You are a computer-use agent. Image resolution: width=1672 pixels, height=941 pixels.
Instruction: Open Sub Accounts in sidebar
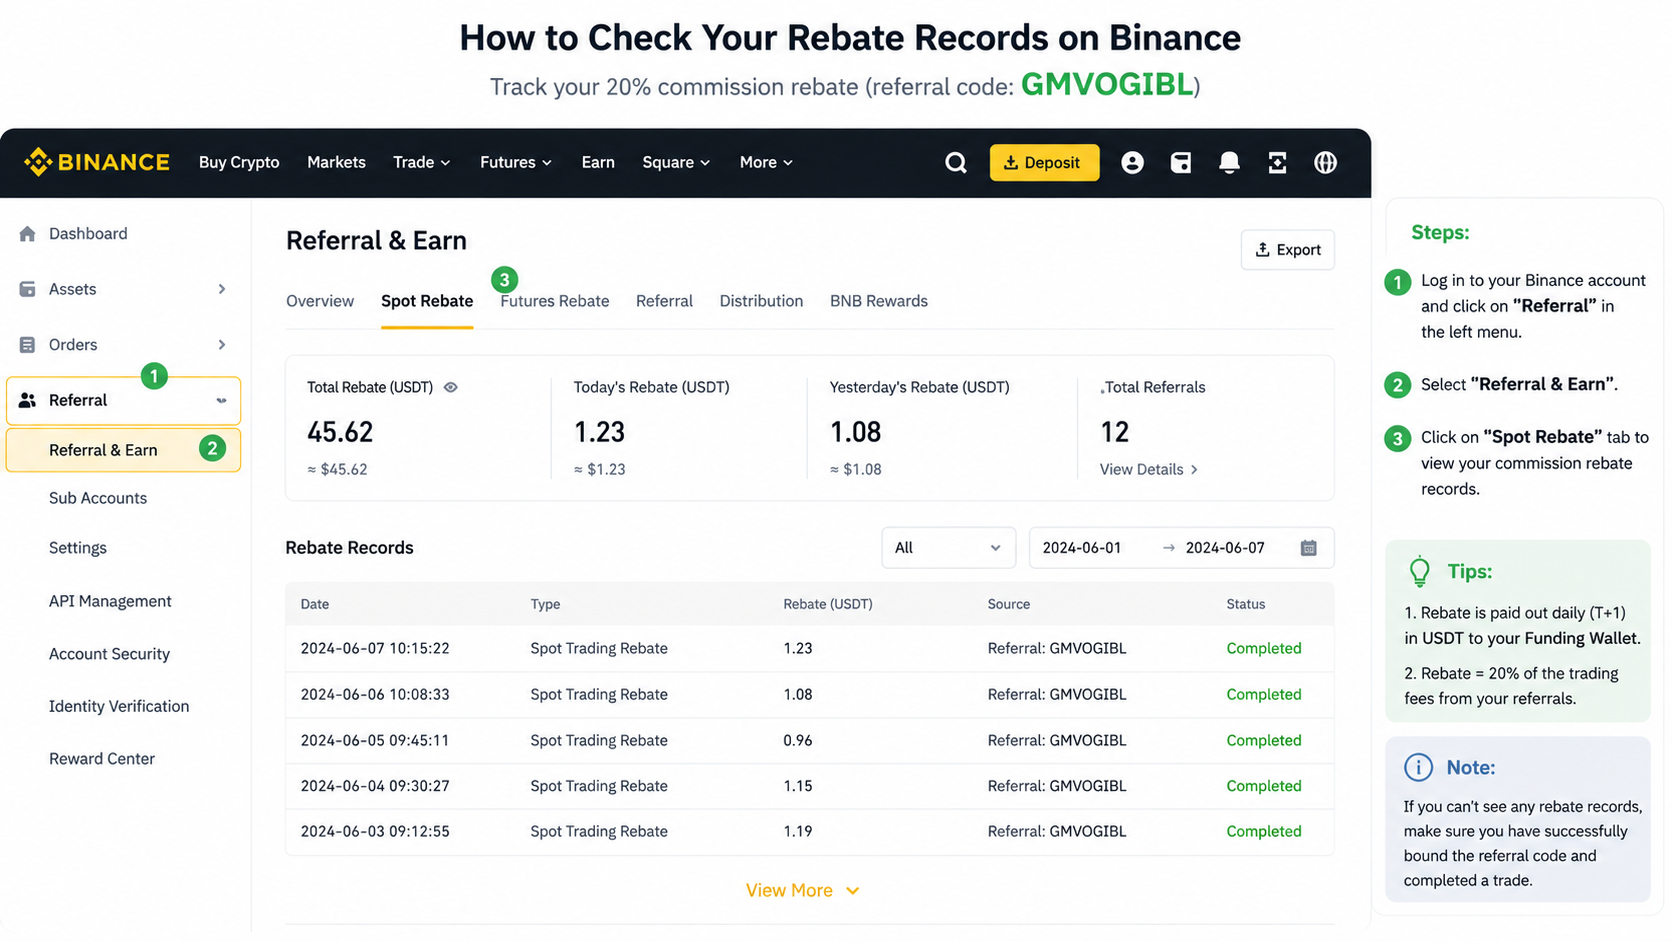pos(98,498)
